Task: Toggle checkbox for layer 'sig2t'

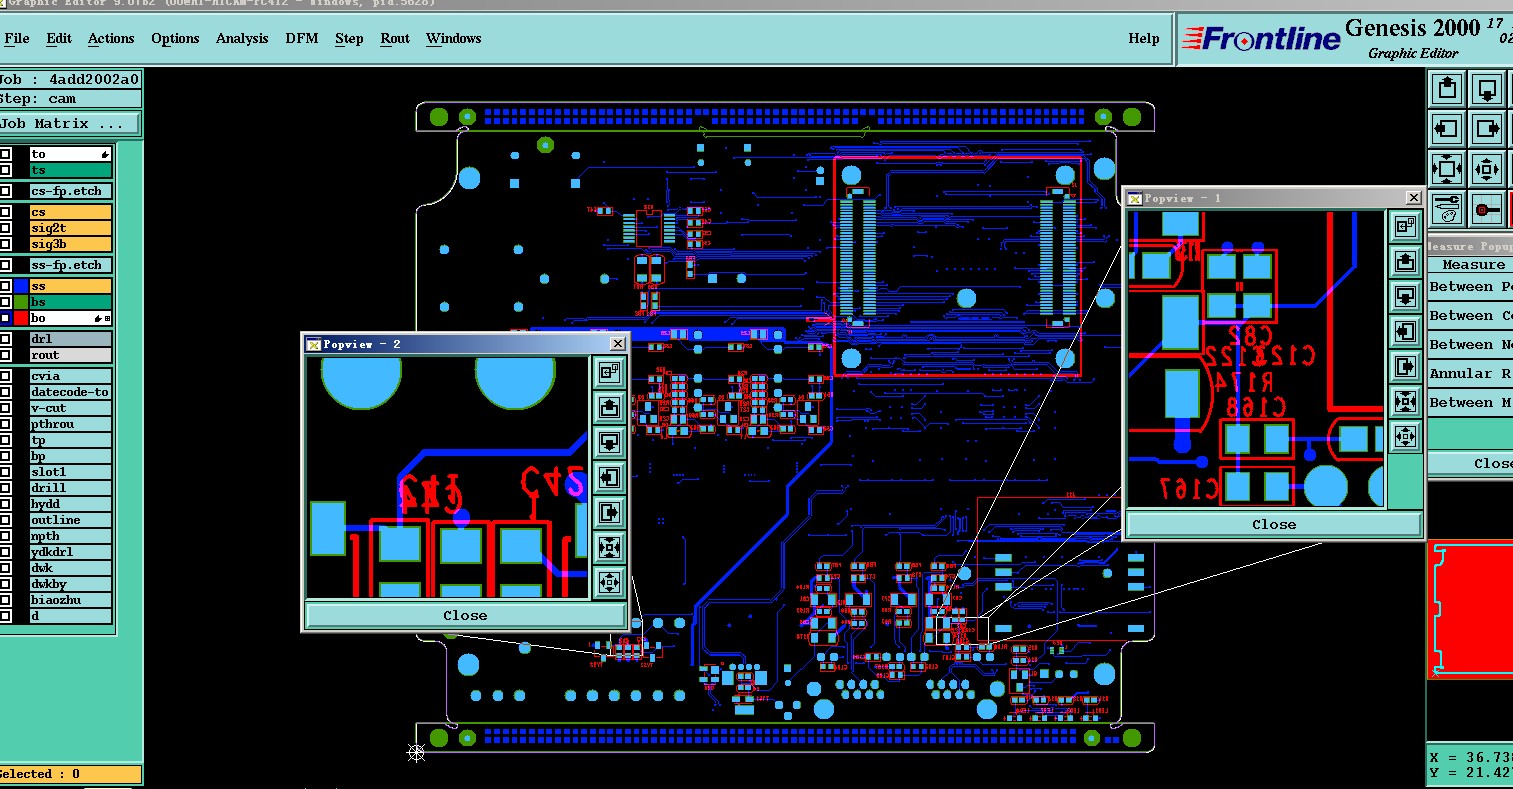Action: [6, 228]
